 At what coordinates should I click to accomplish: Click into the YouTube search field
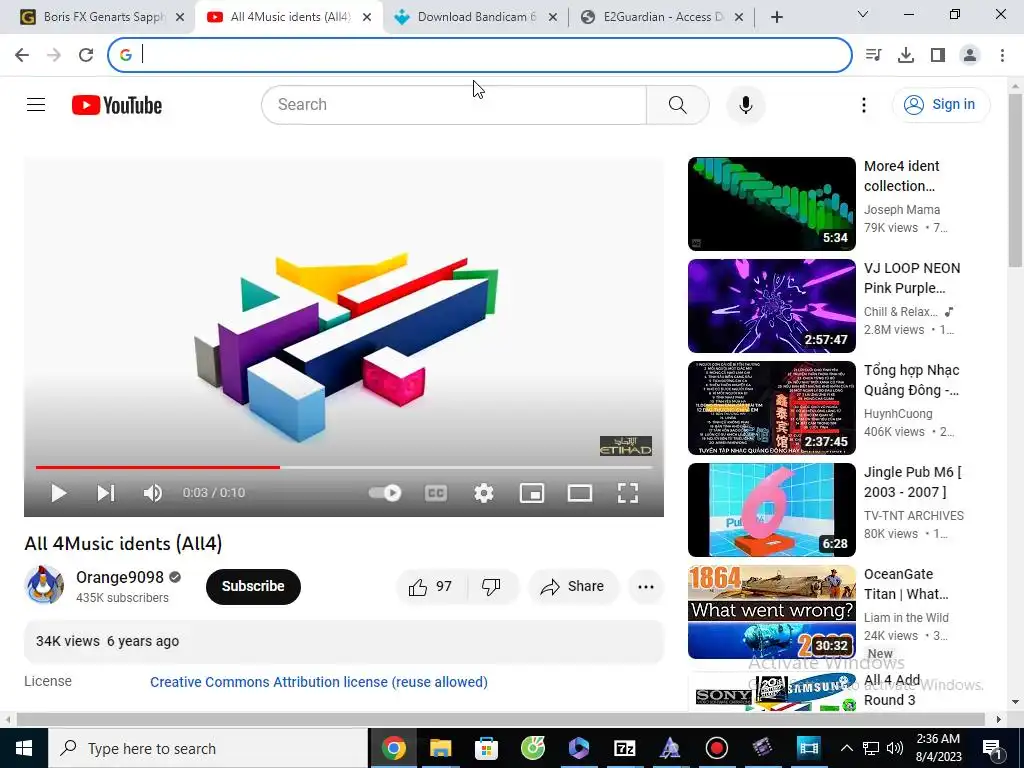(453, 104)
